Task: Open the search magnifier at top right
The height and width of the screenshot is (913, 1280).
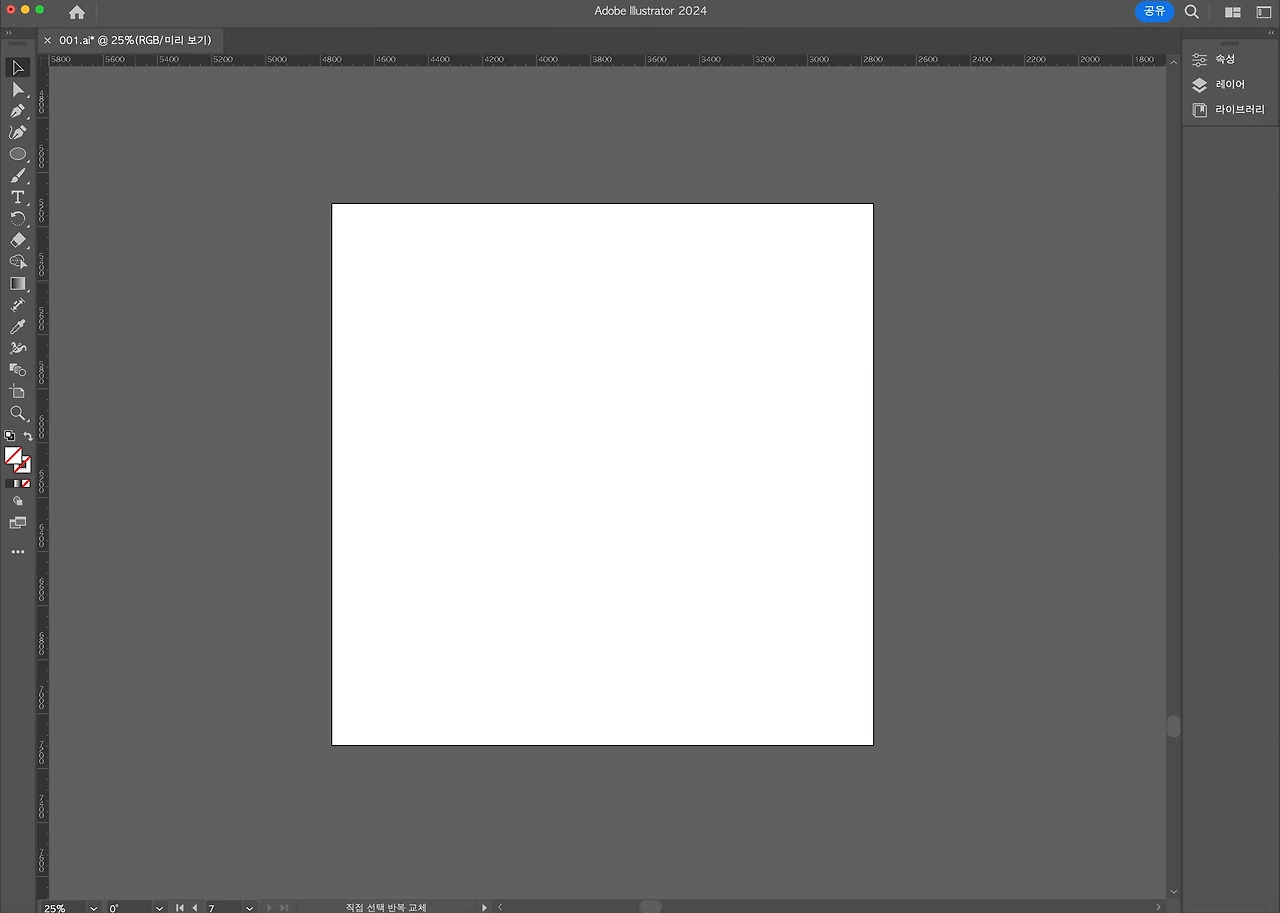Action: coord(1192,12)
